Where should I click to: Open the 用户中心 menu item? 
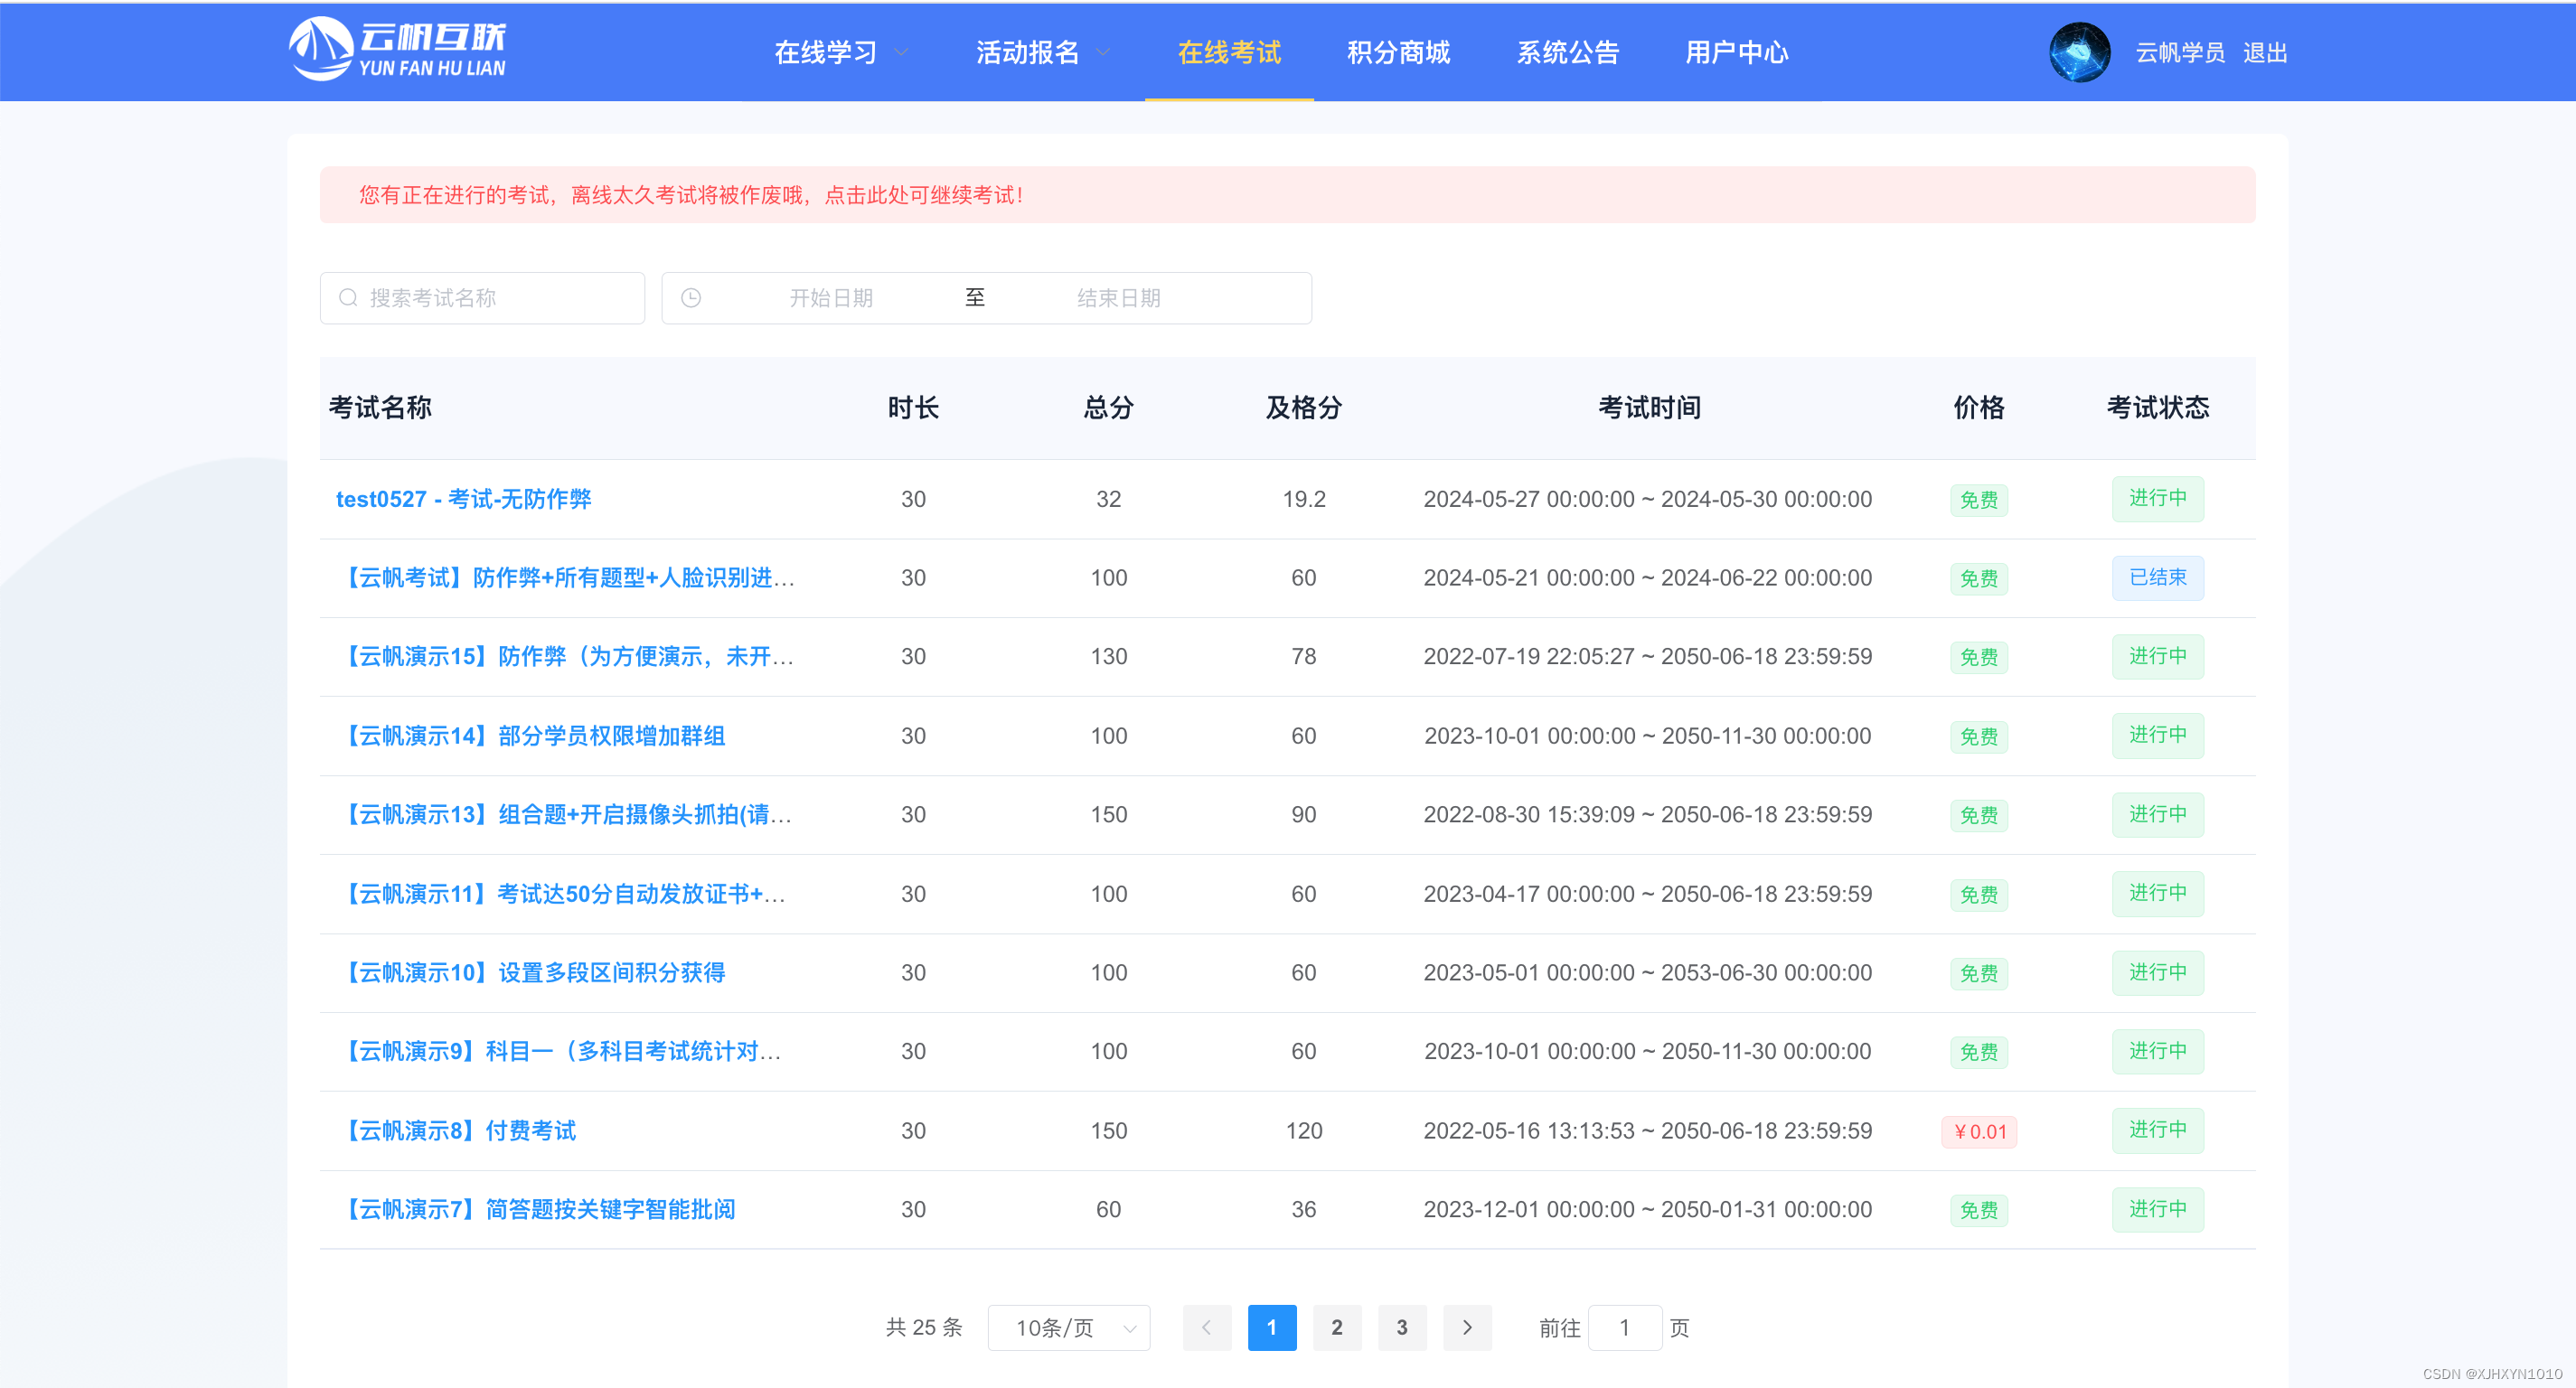[x=1736, y=53]
